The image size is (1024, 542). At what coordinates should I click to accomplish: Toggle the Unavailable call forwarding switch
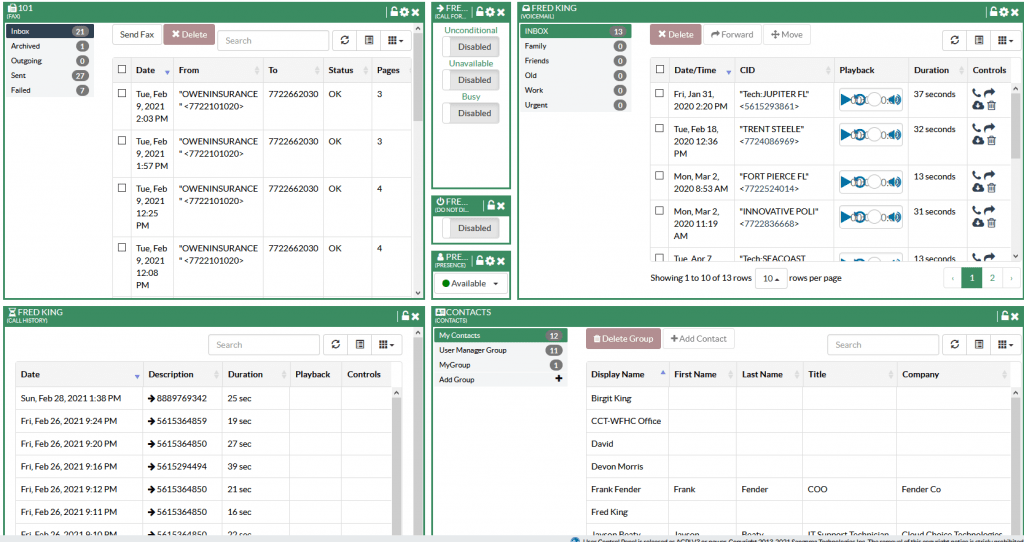tap(470, 80)
